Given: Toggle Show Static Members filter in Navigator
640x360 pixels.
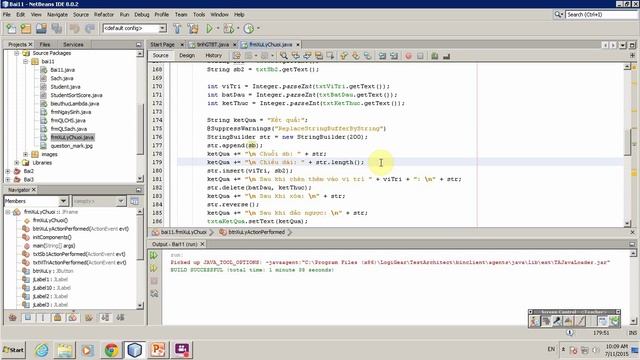Looking at the screenshot, I should click(x=43, y=318).
